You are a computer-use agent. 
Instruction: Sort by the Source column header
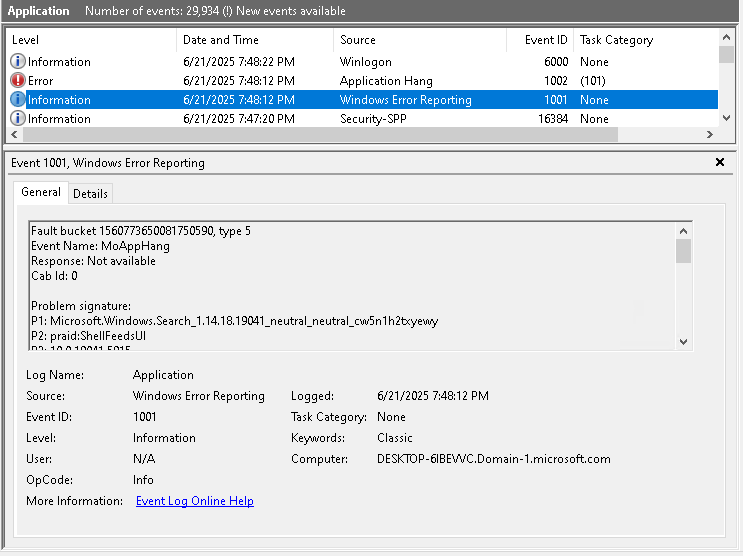click(420, 40)
